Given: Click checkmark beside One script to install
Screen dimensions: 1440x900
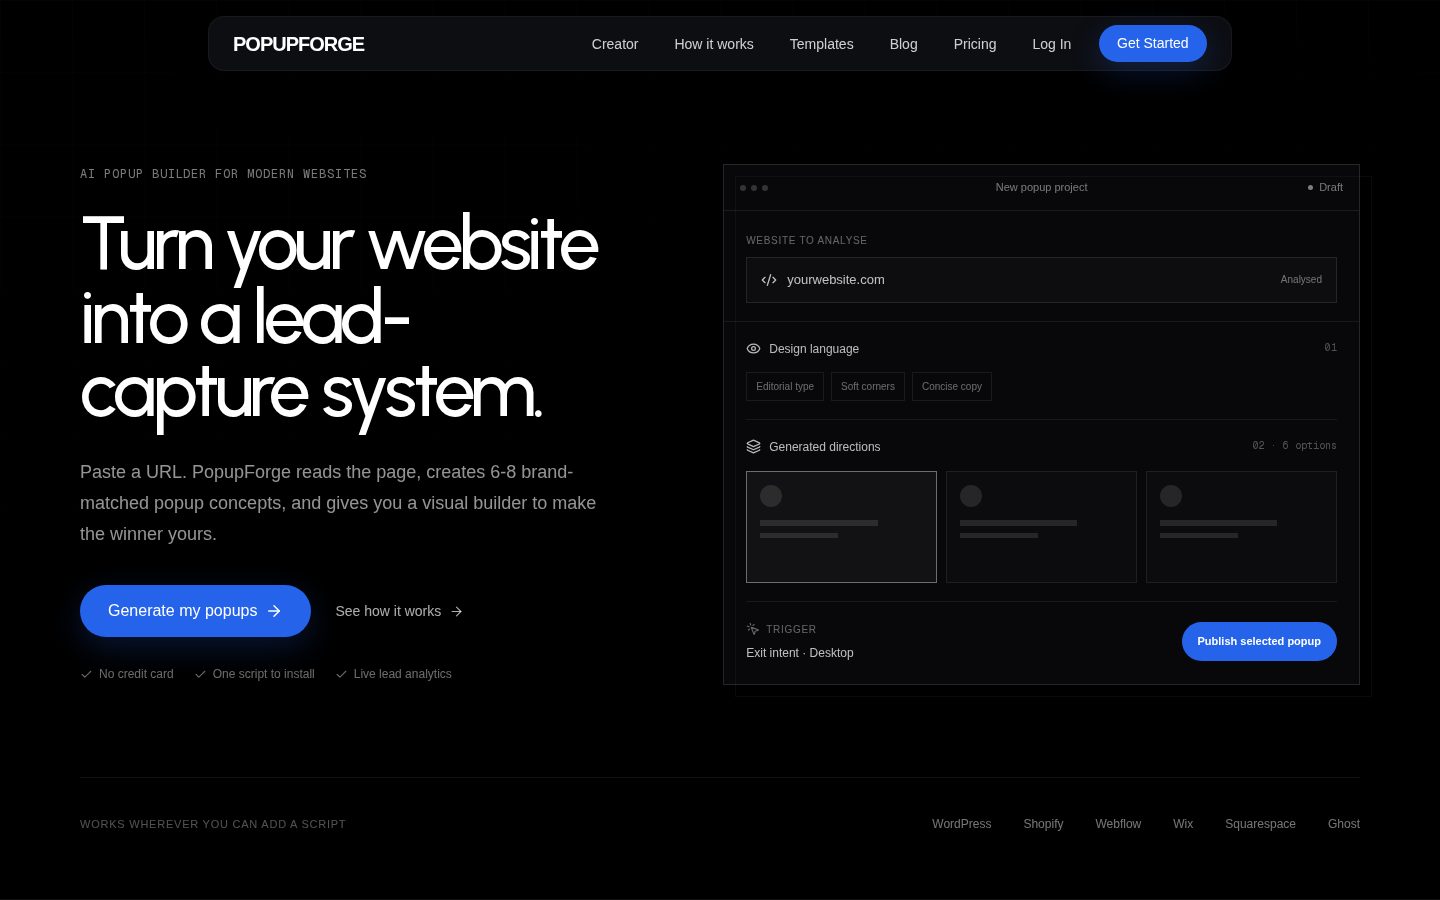Looking at the screenshot, I should [x=200, y=674].
